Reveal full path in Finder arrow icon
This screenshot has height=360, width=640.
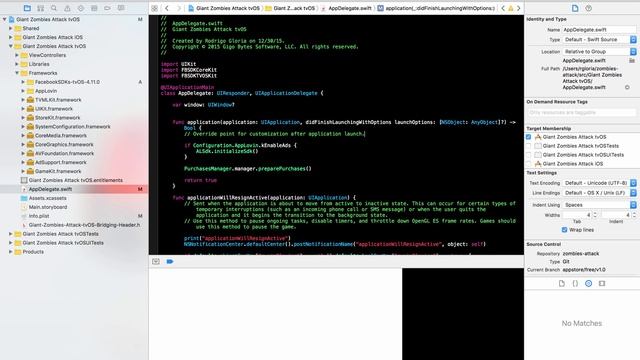[x=627, y=87]
